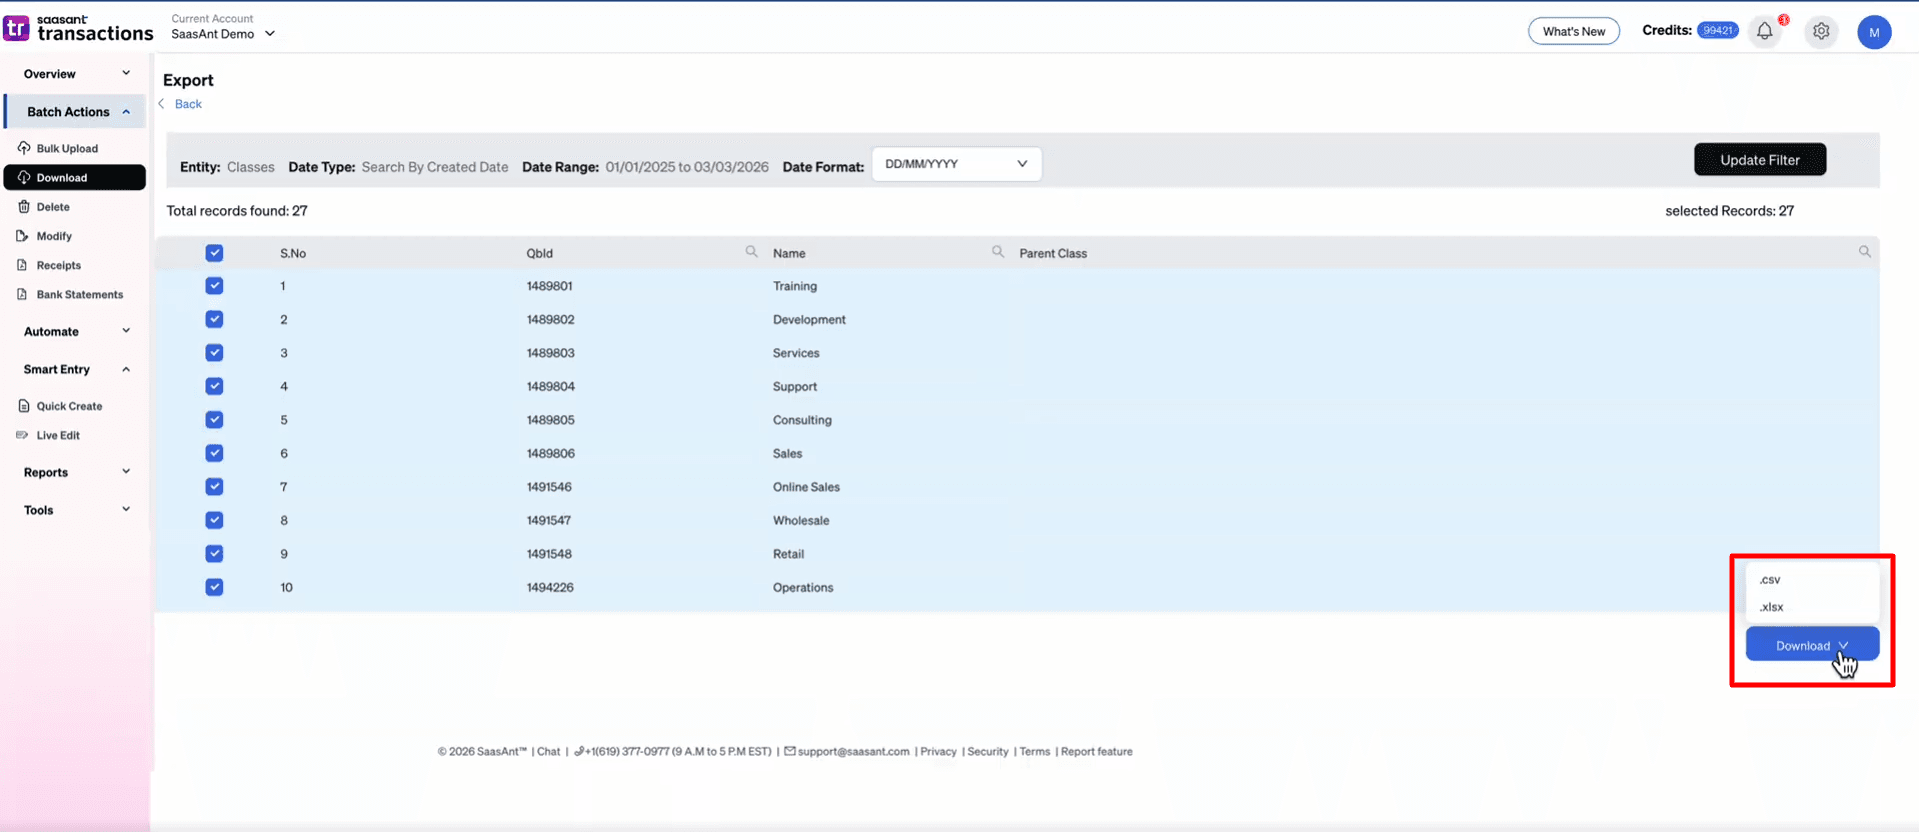This screenshot has height=832, width=1919.
Task: Expand the Current Account SaasAnt Demo selector
Action: pyautogui.click(x=222, y=34)
